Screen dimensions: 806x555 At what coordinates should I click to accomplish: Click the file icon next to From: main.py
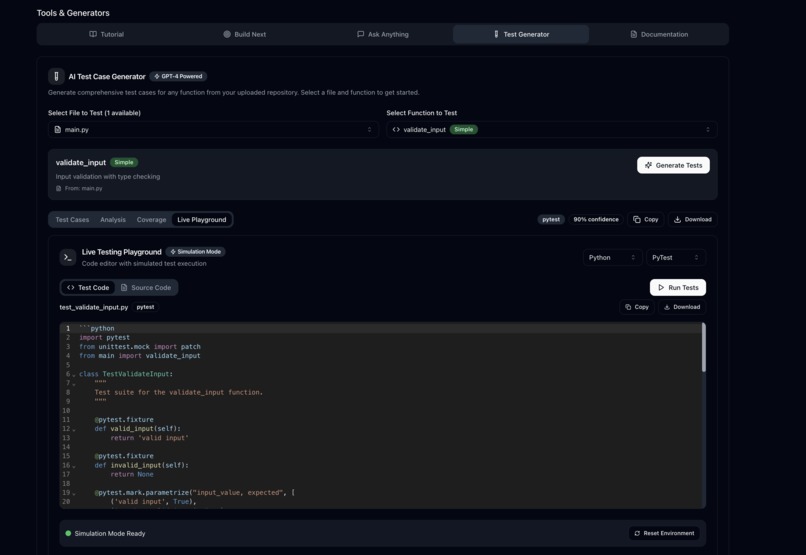click(59, 189)
